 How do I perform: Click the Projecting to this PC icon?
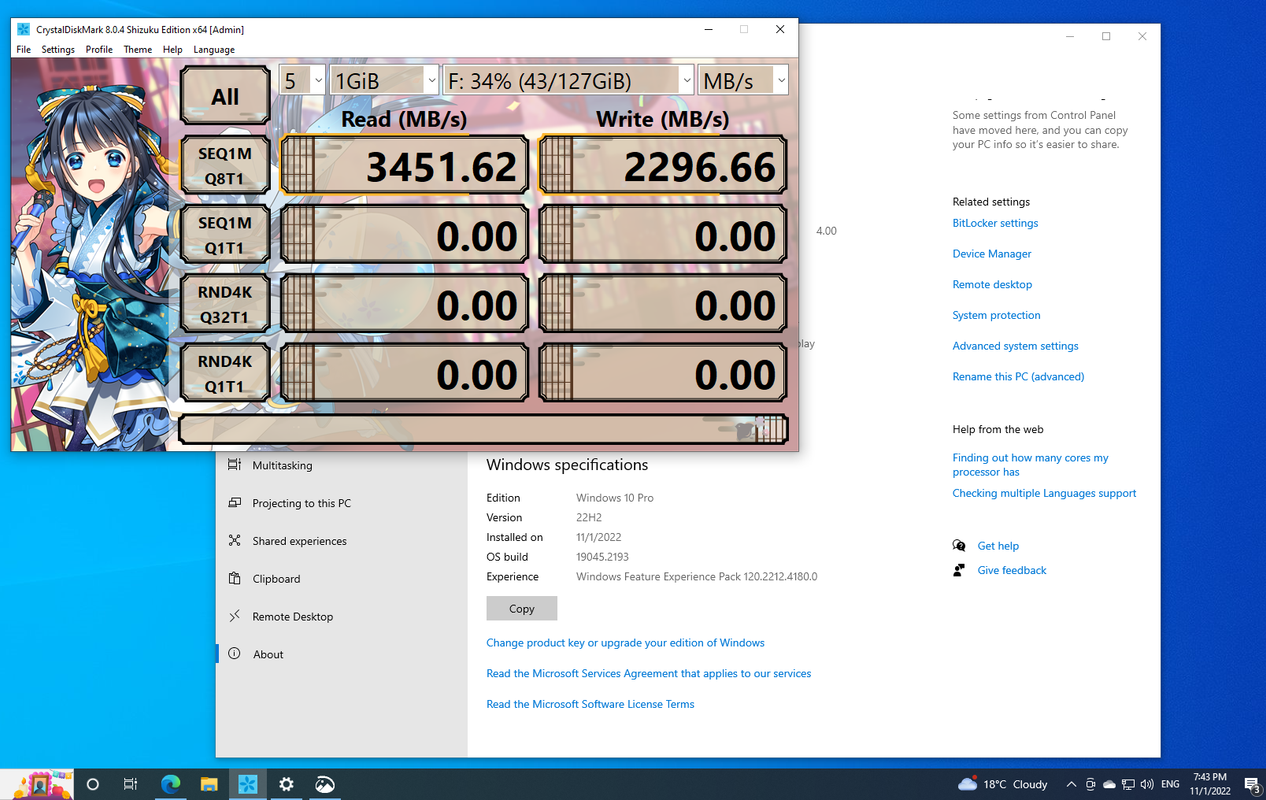pyautogui.click(x=234, y=503)
